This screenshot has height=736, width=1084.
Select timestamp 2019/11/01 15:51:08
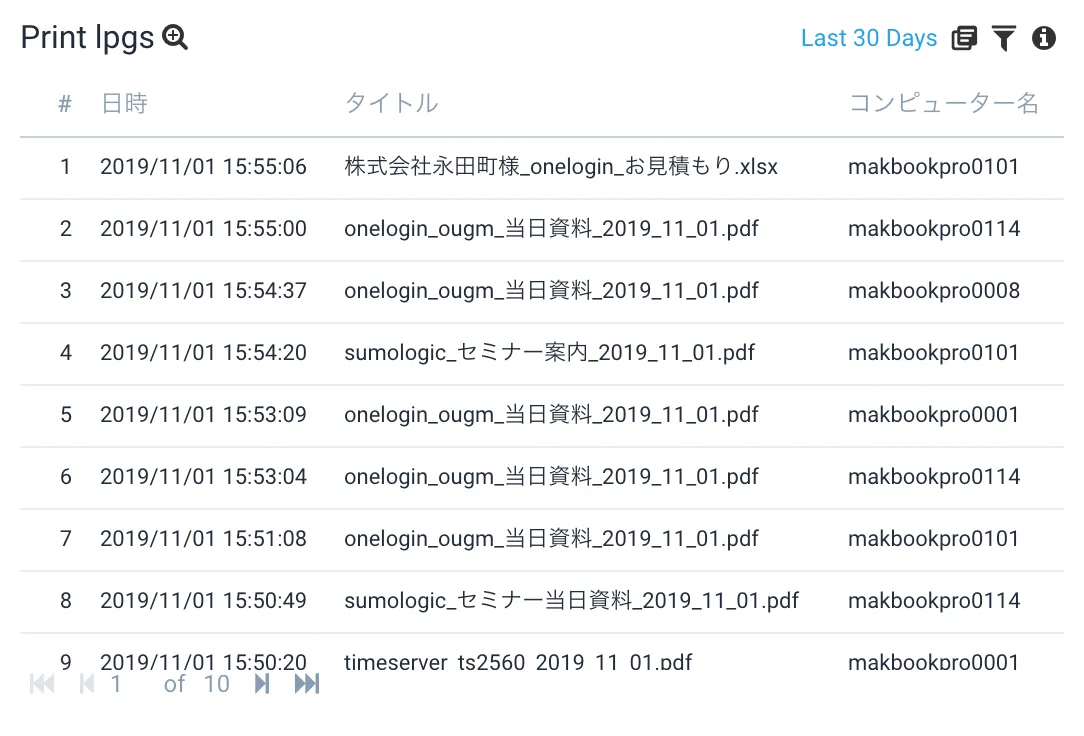[x=203, y=538]
